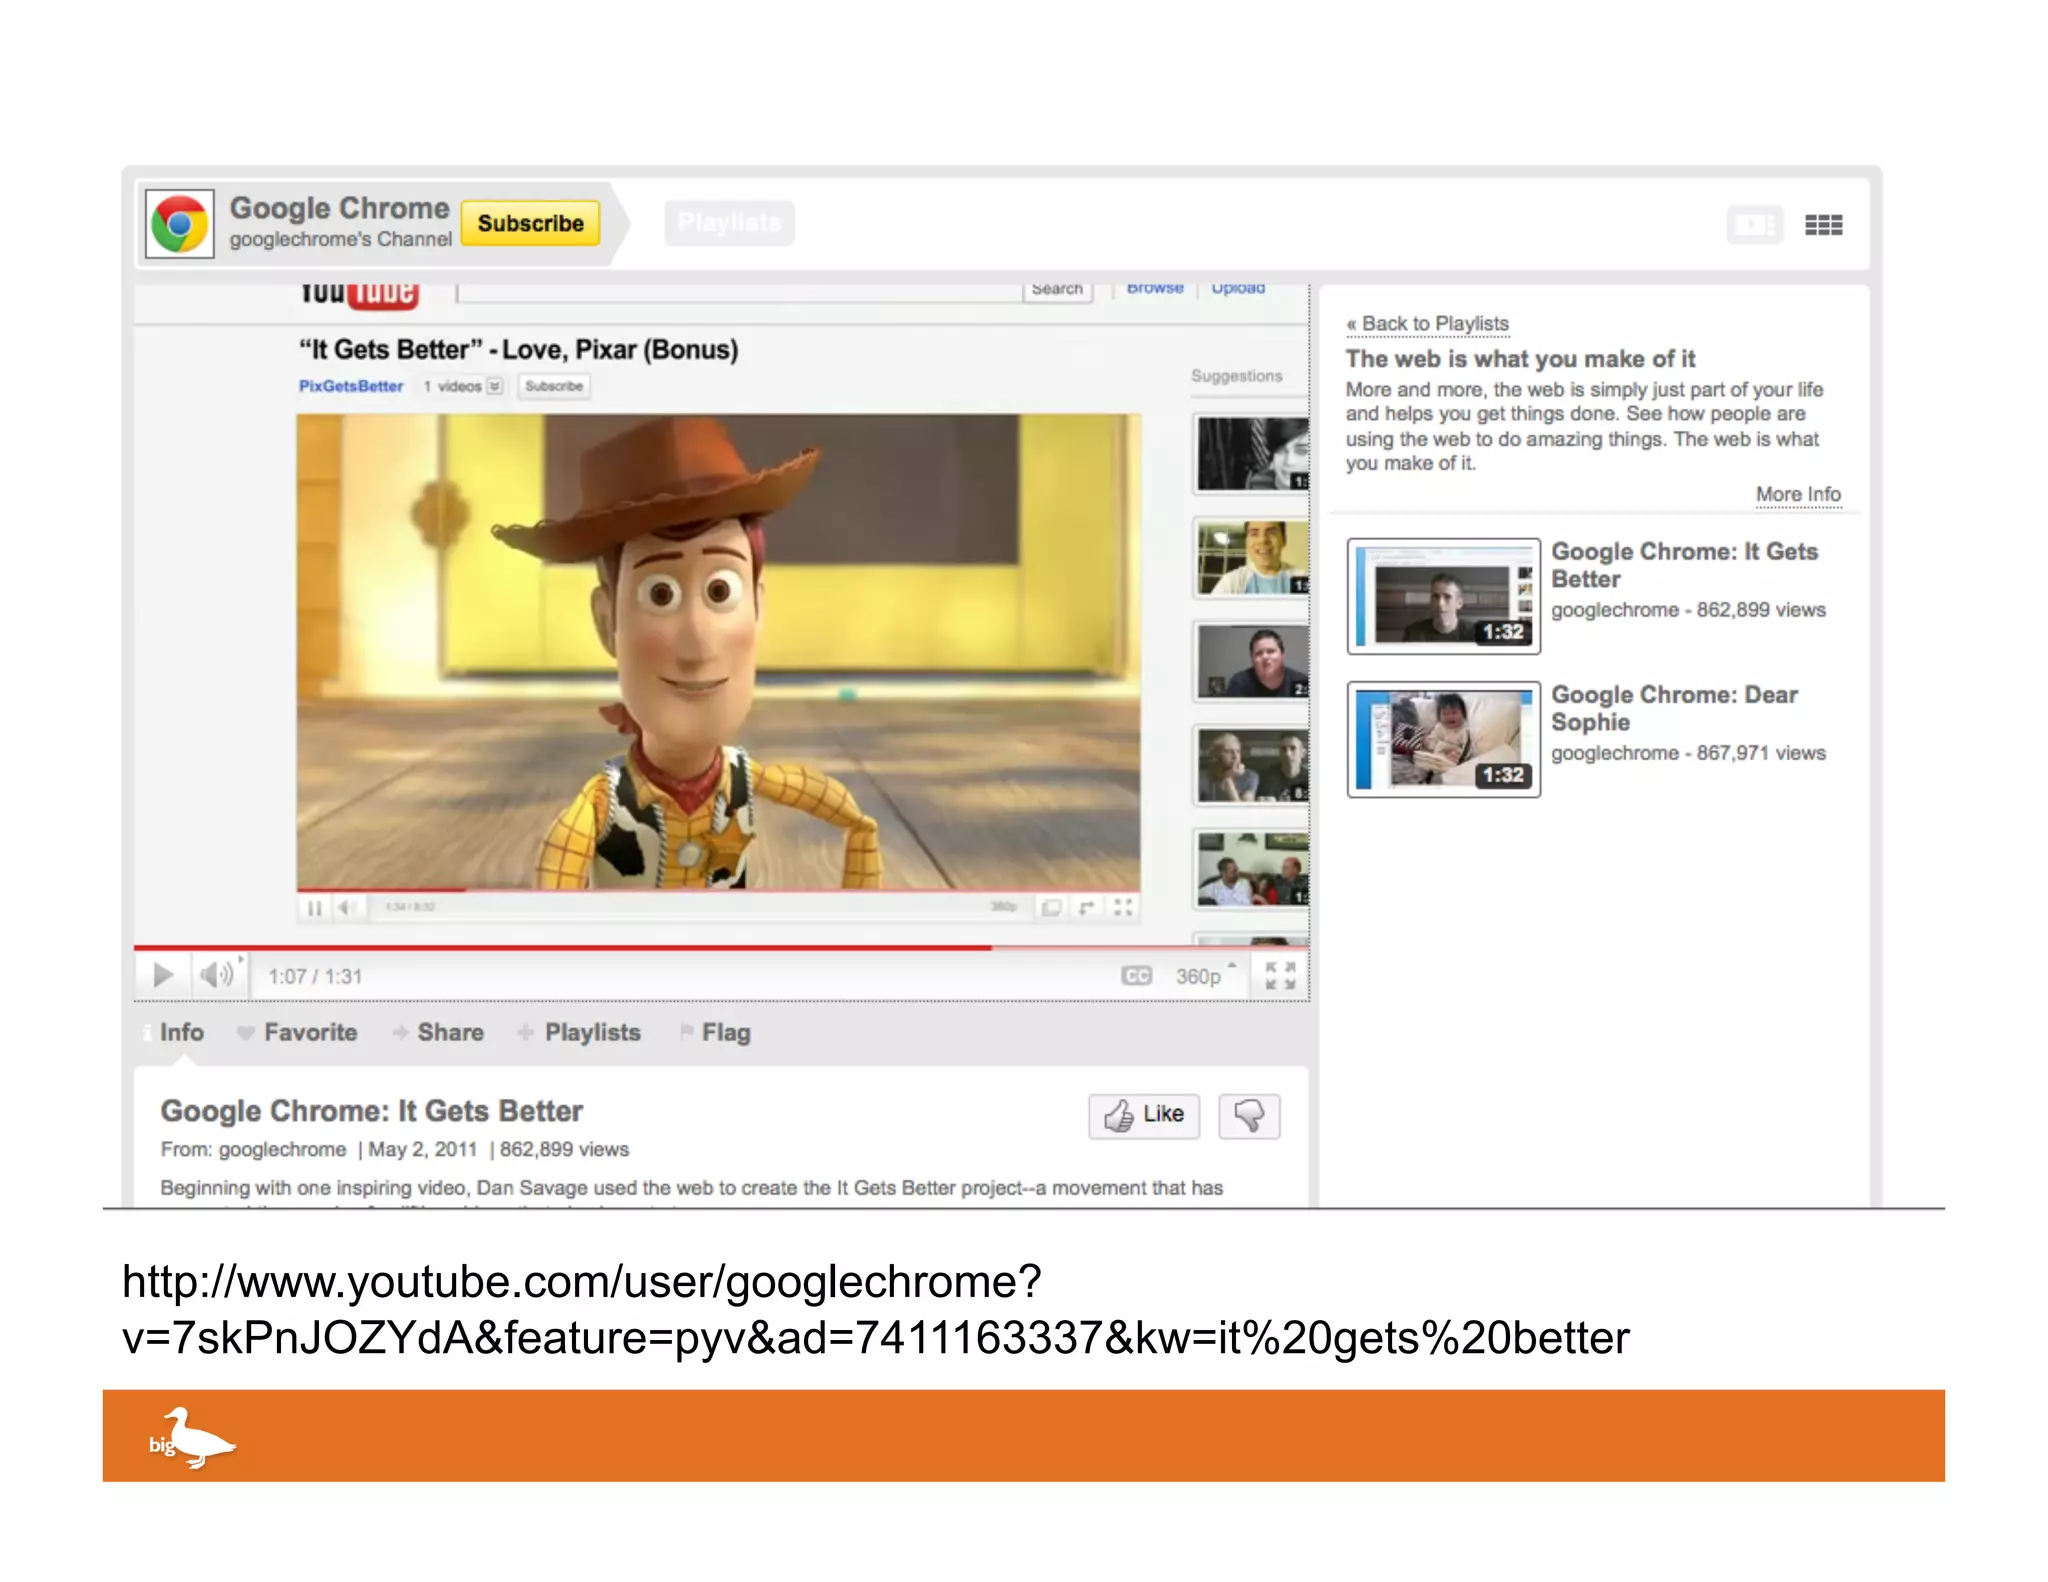Click the Like thumbs-up button
Screen dimensions: 2048x1582
click(x=1144, y=1115)
